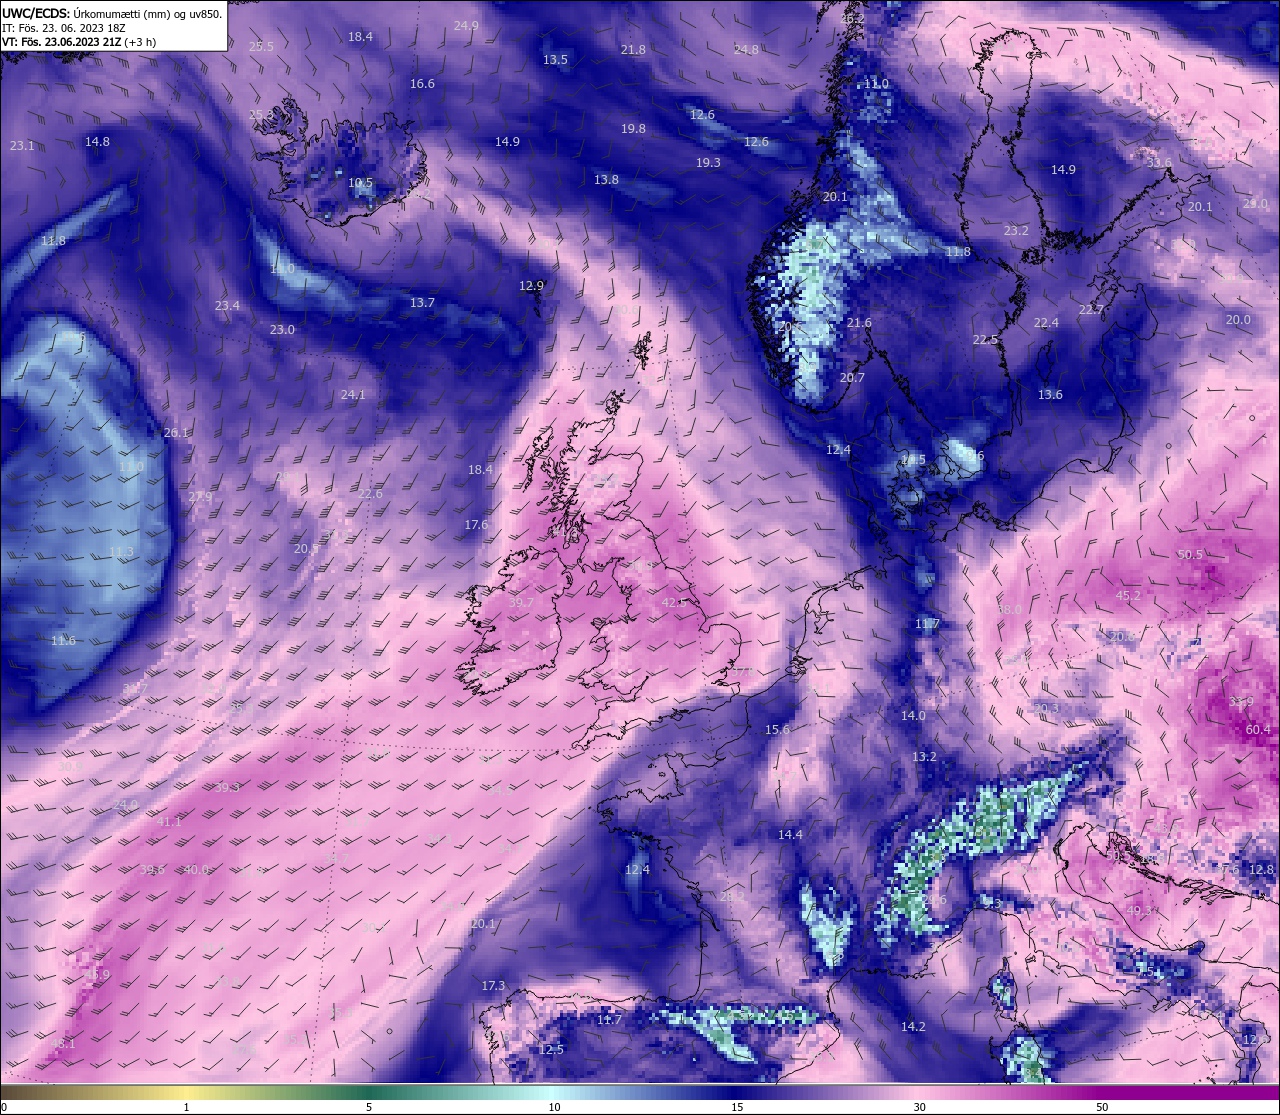The width and height of the screenshot is (1280, 1115).
Task: Click the 13.6 value on the map
Action: tap(1050, 395)
